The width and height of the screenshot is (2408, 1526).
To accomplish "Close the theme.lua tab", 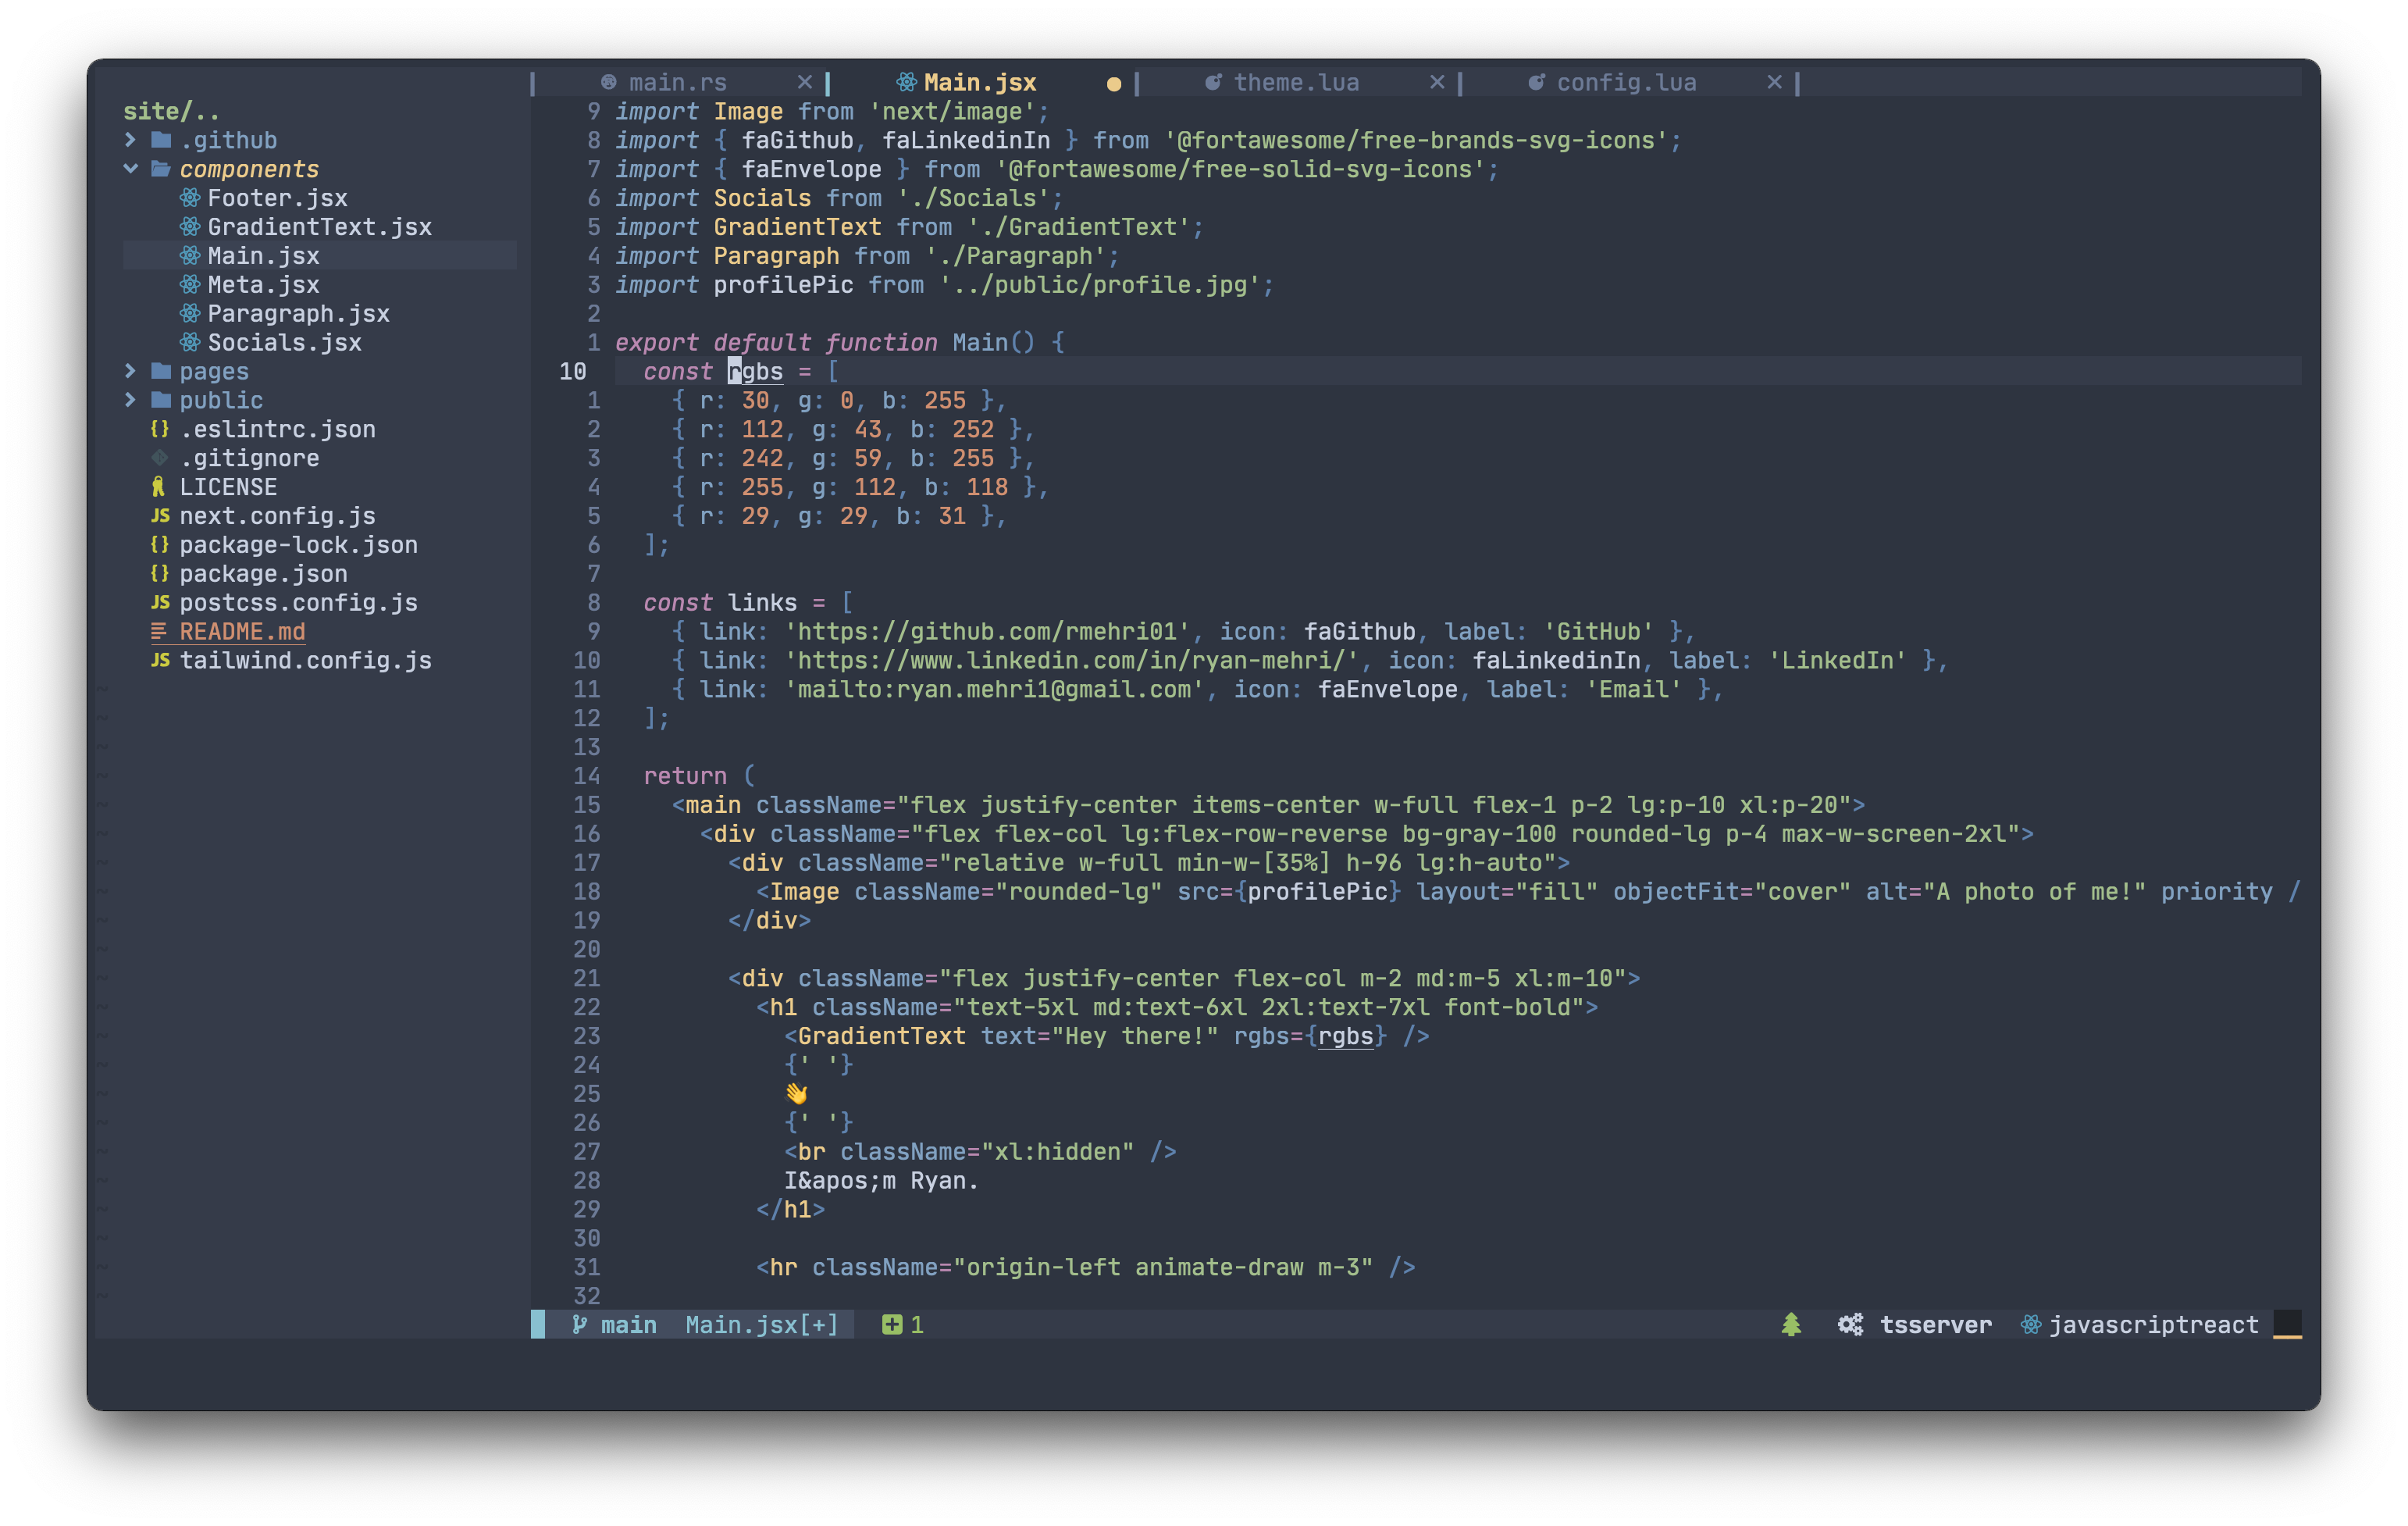I will pos(1437,82).
